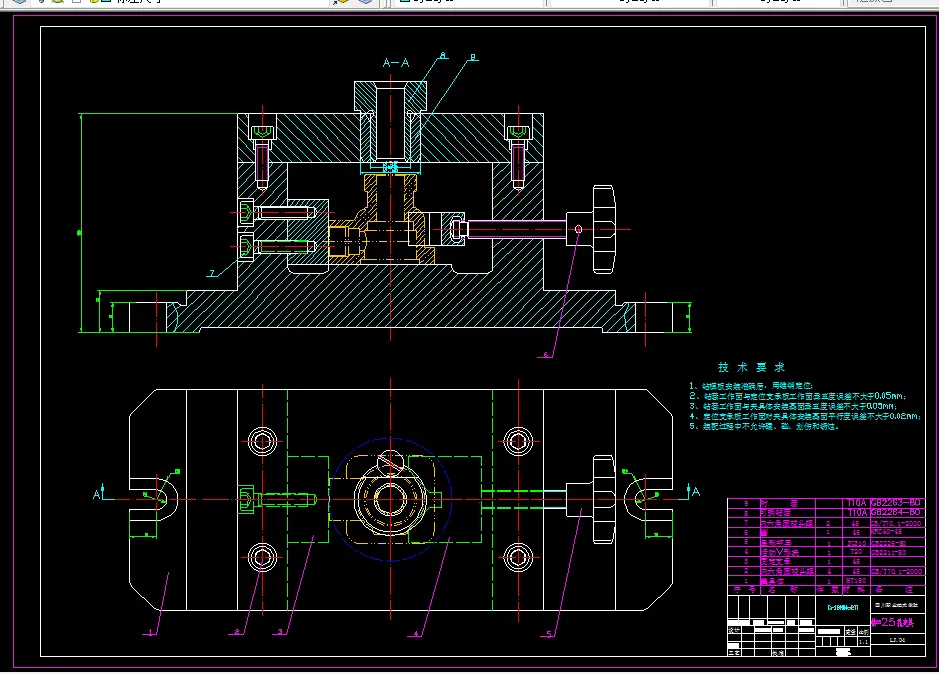
Task: Select technical requirement line 5 text
Action: point(764,427)
